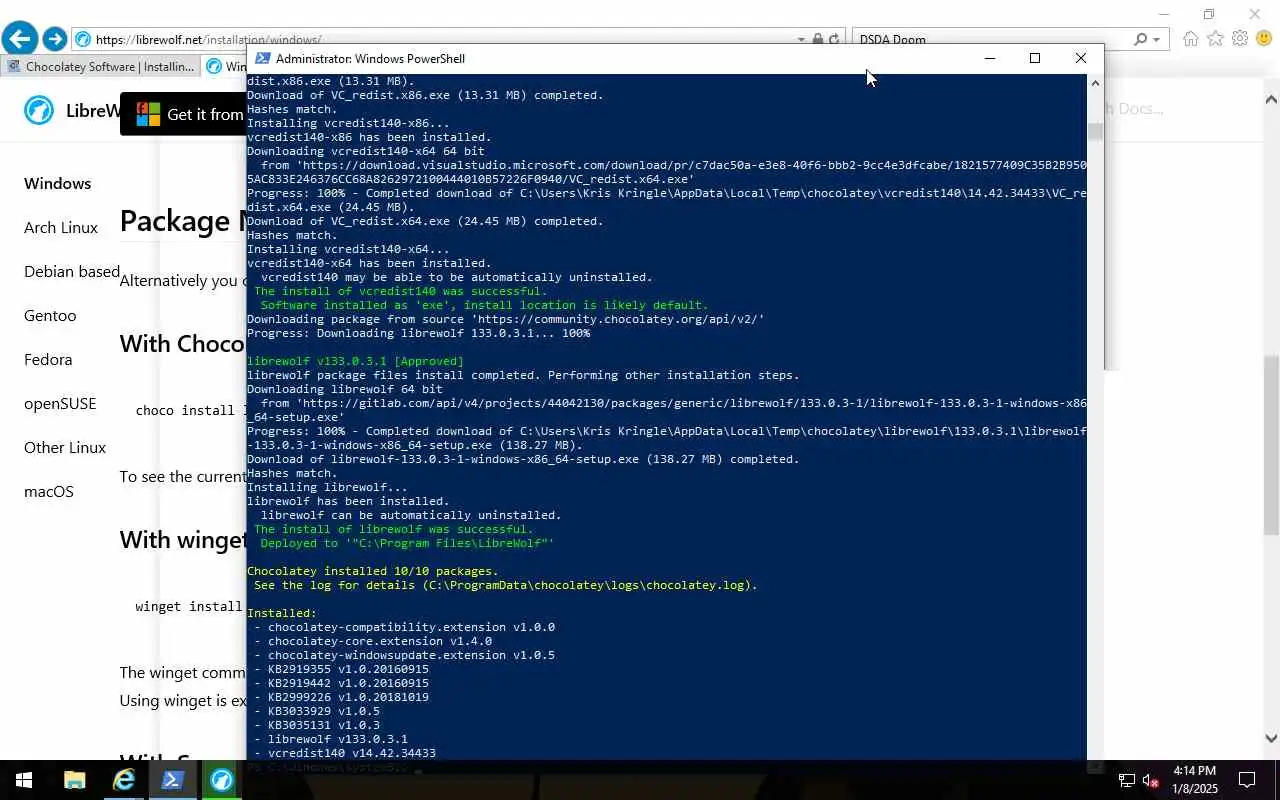Click the 'vcredist140 v14.42.34433' entry
This screenshot has height=800, width=1280.
pyautogui.click(x=352, y=753)
